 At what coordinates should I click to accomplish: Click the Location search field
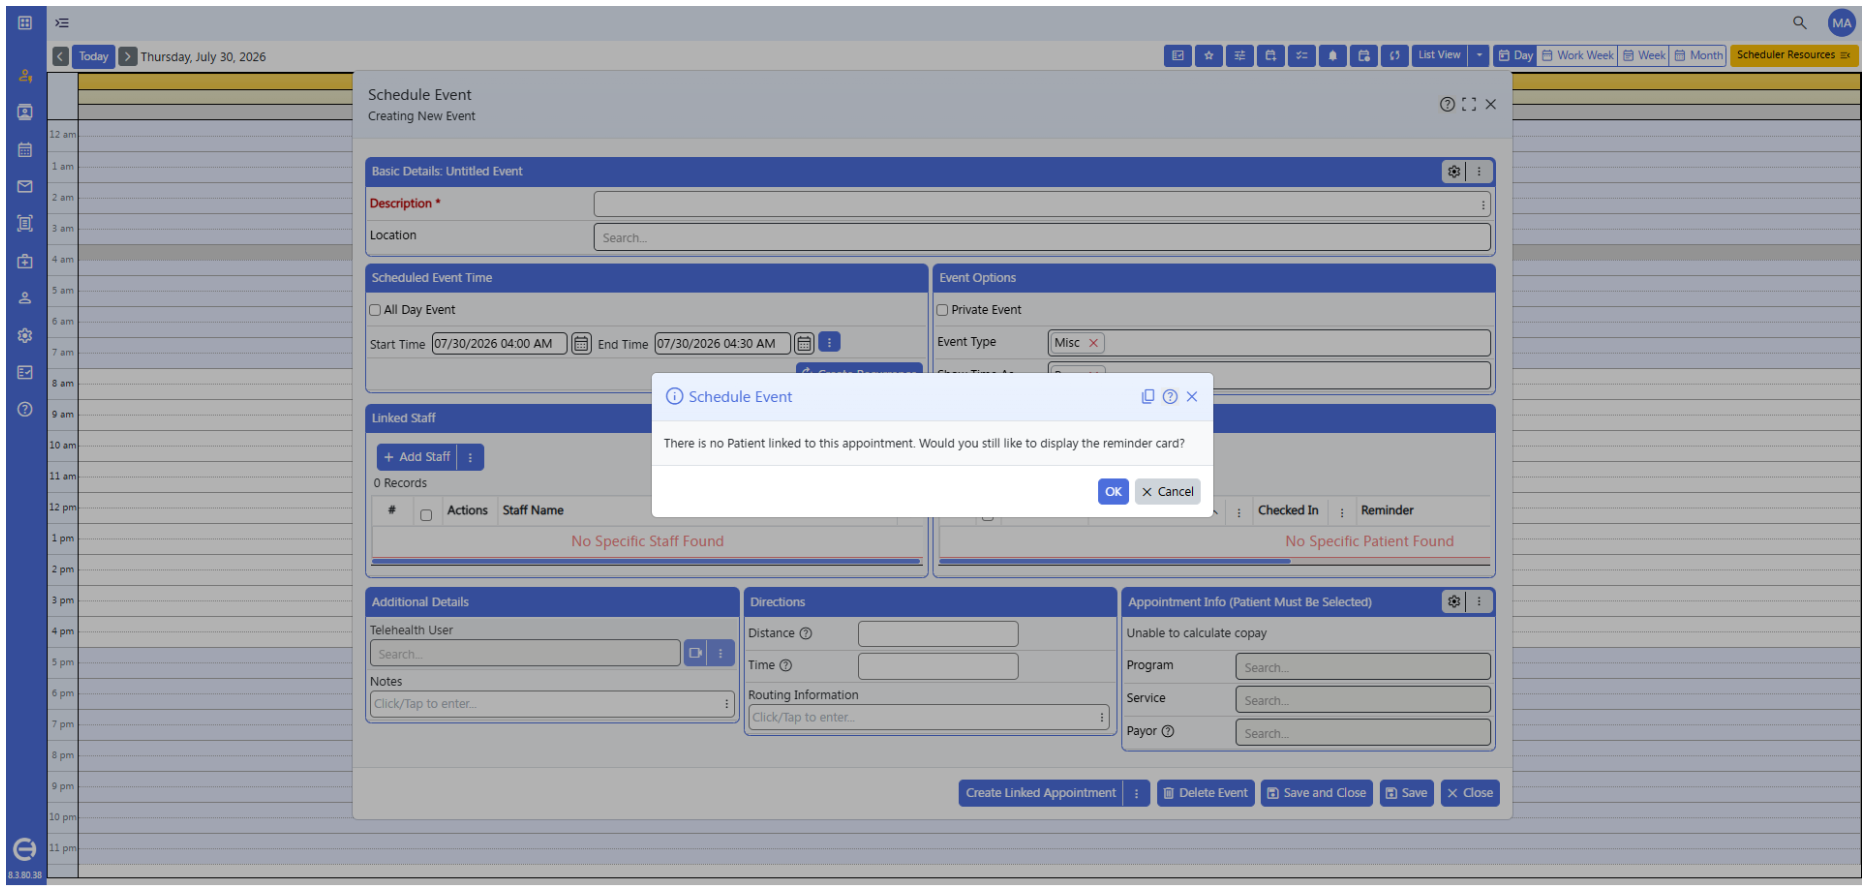(1041, 238)
